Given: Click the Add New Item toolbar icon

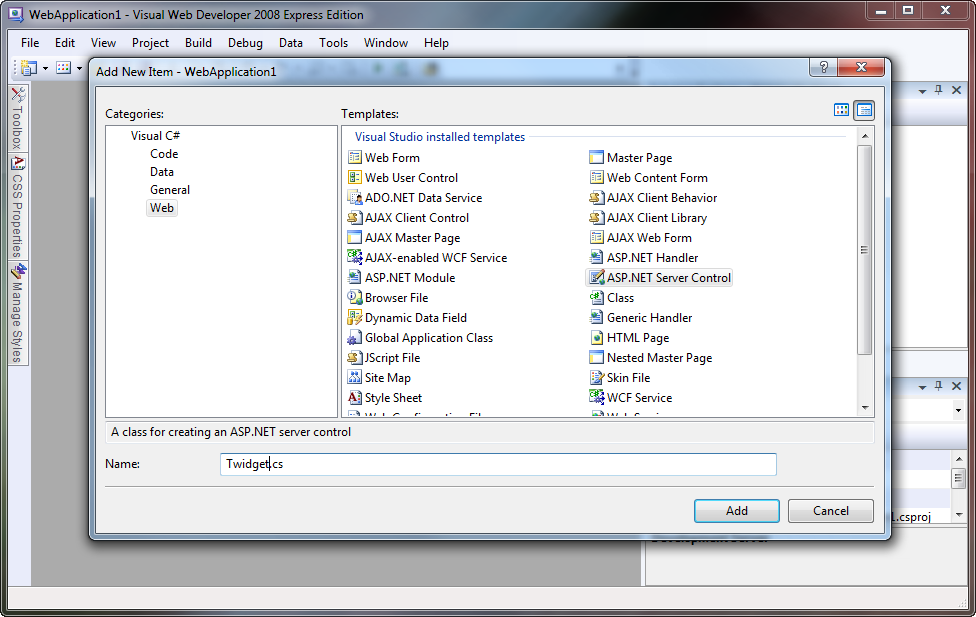Looking at the screenshot, I should tap(63, 67).
